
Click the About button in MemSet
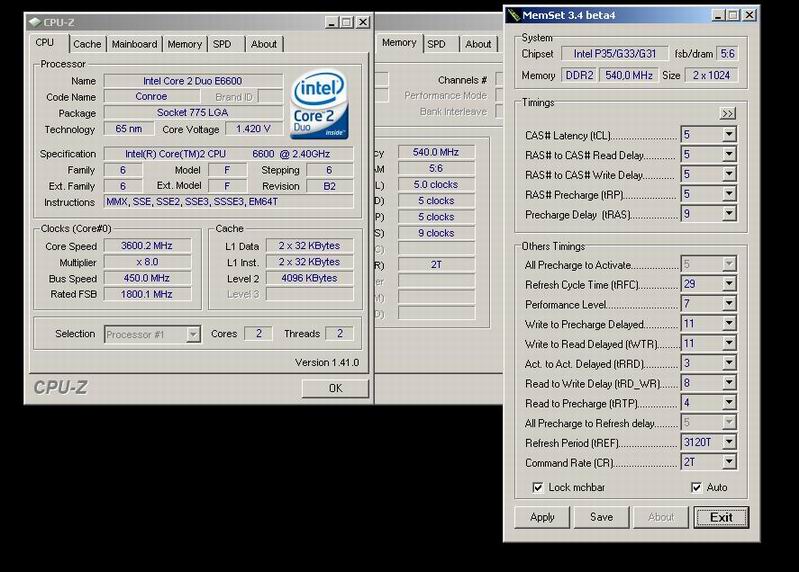click(661, 517)
